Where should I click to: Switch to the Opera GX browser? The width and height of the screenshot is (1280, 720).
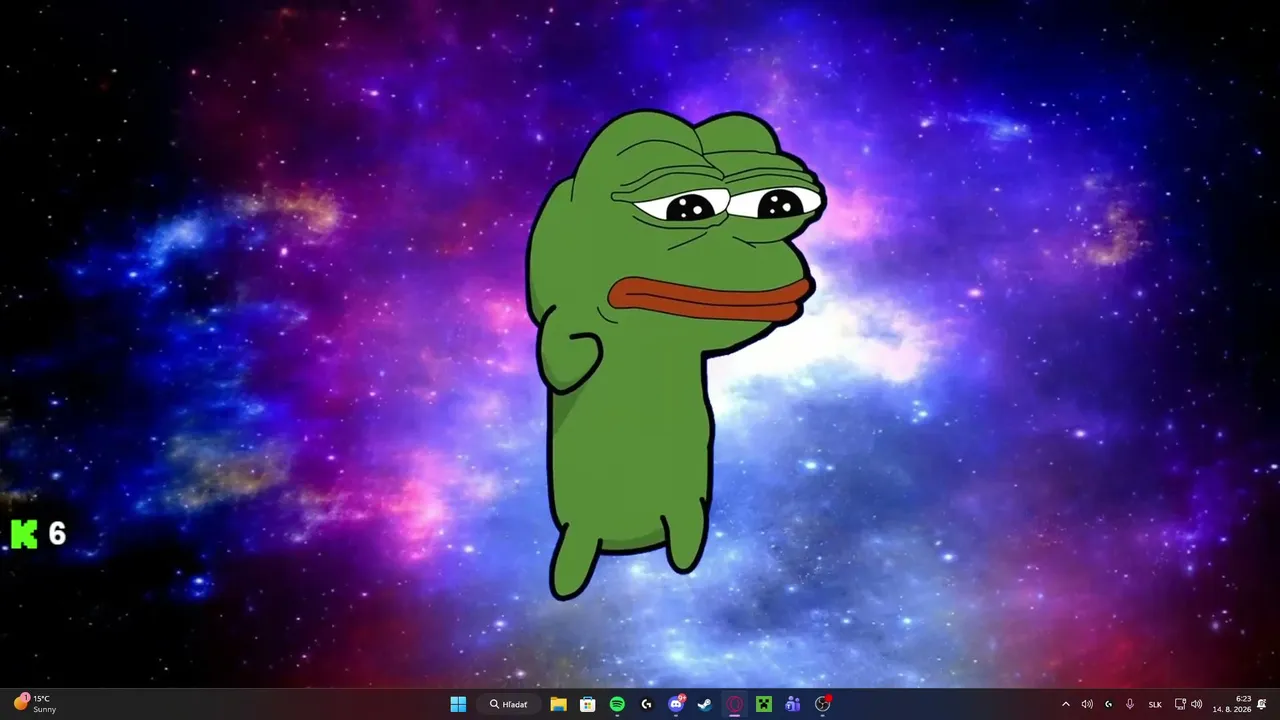coord(735,704)
